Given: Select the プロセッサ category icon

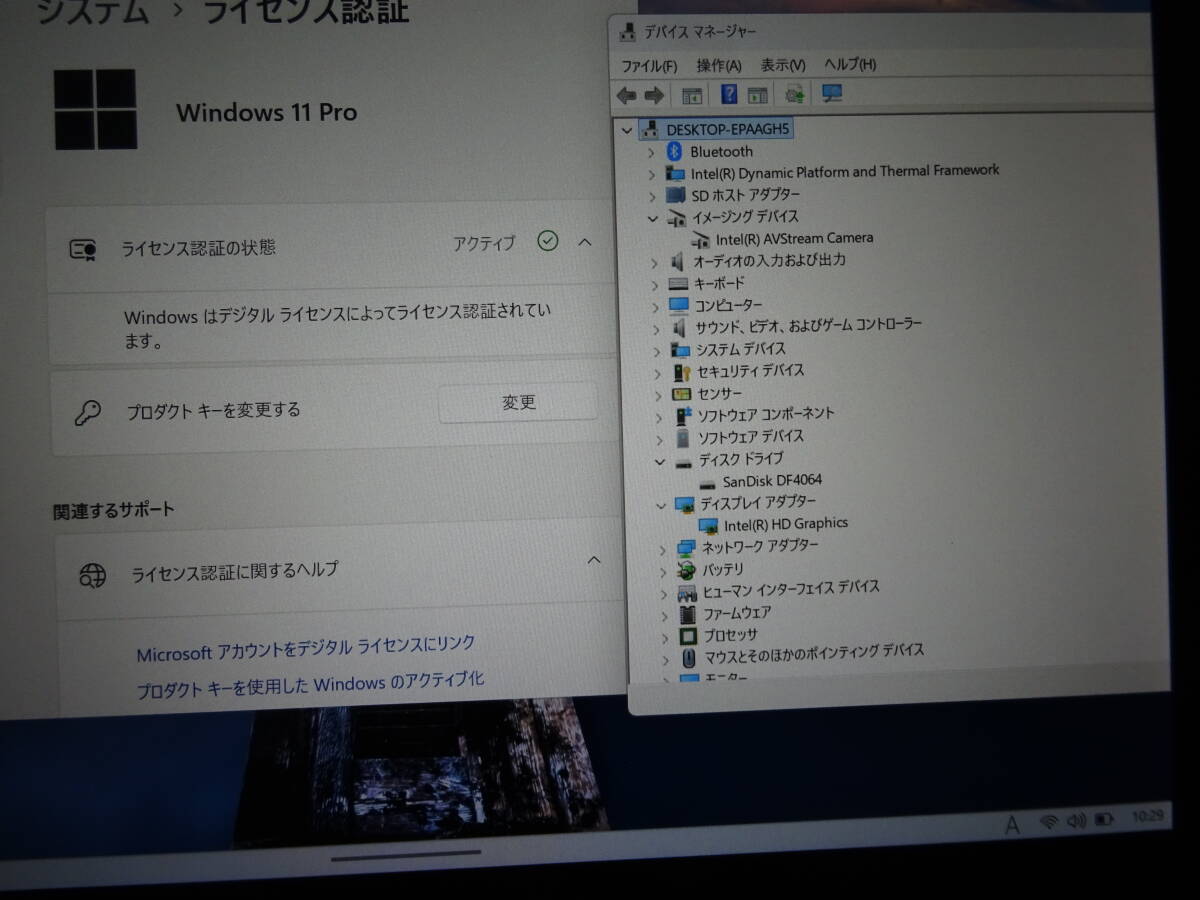Looking at the screenshot, I should coord(688,636).
